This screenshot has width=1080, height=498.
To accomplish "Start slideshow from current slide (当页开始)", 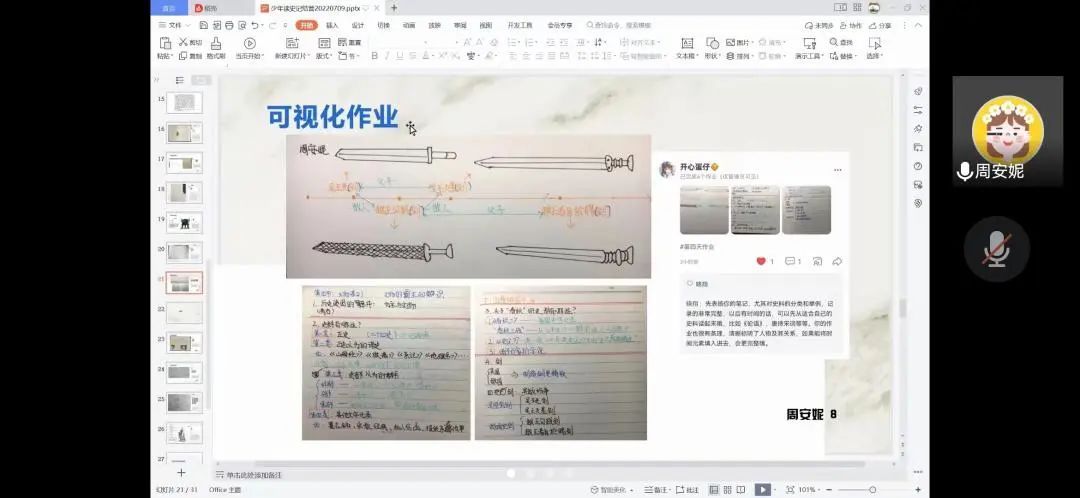I will (x=249, y=43).
